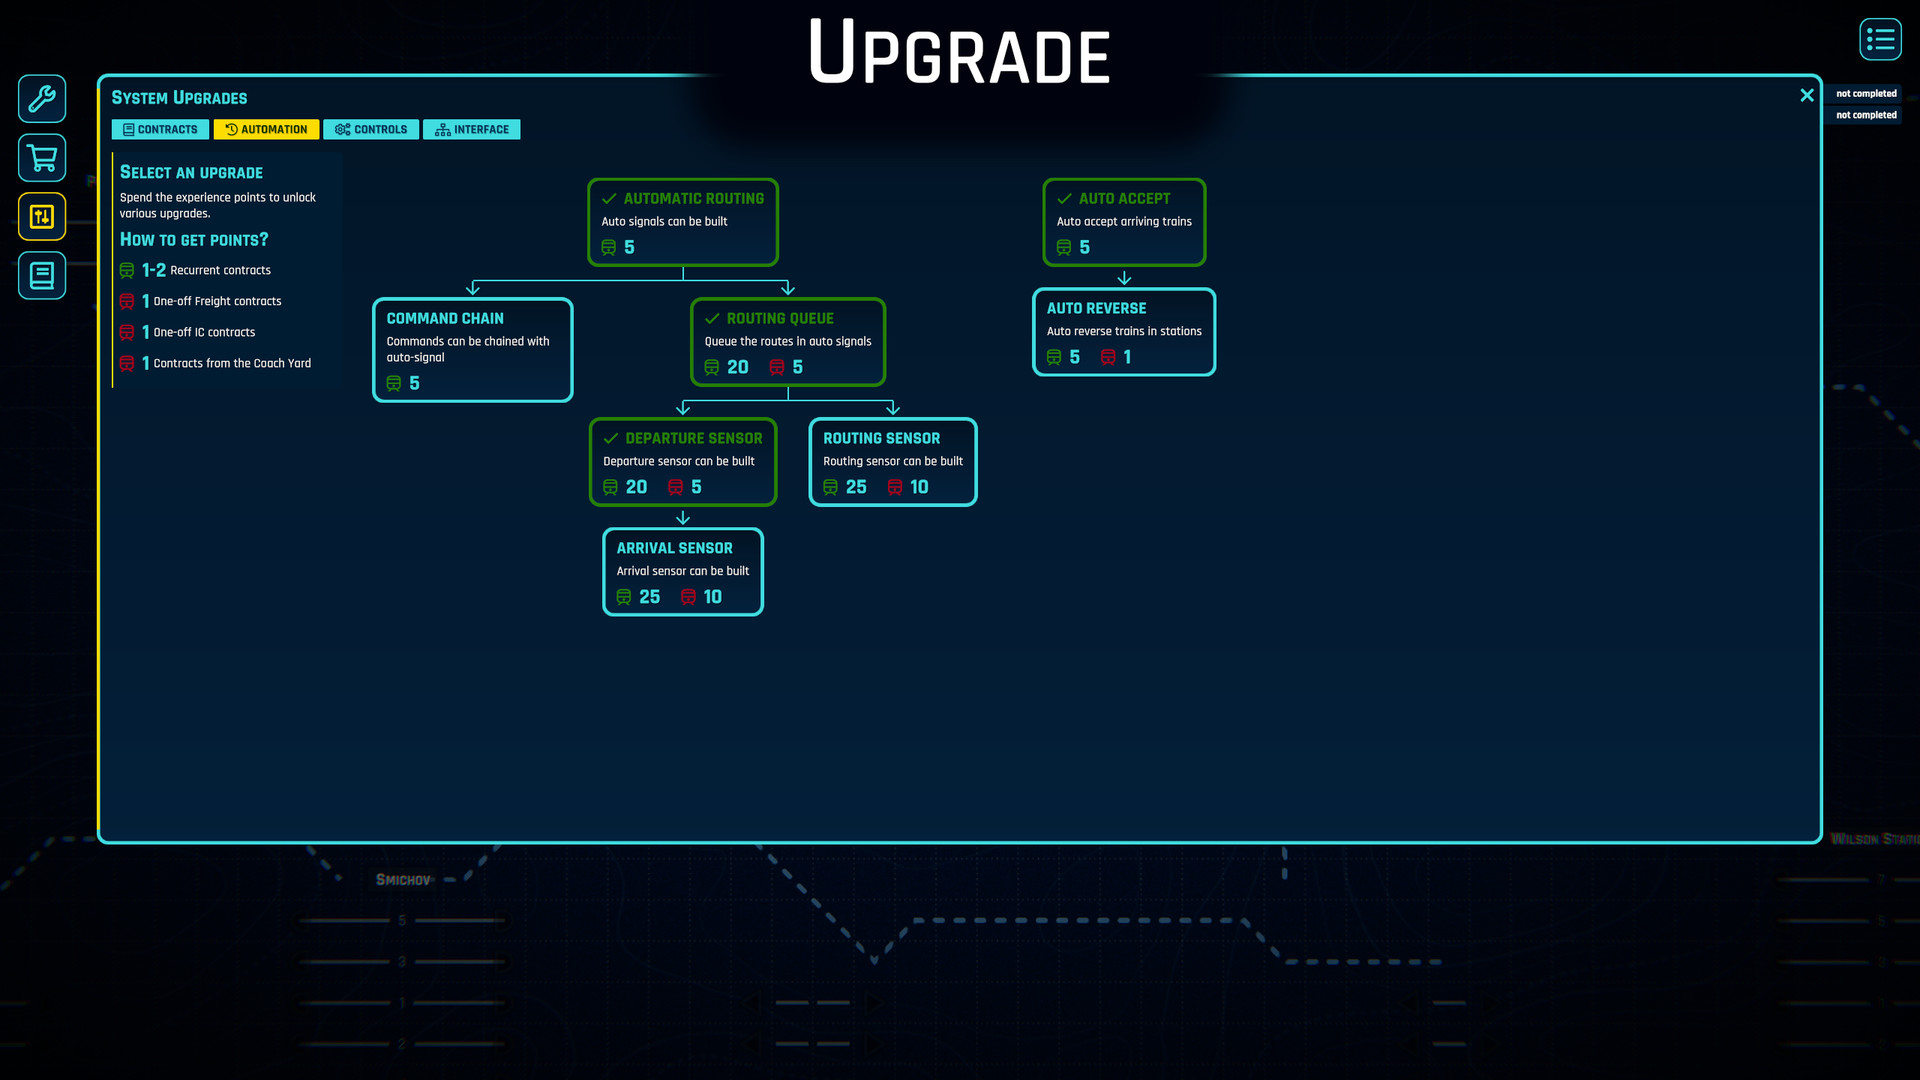Click the wrench/maintenance icon in sidebar

coord(41,99)
